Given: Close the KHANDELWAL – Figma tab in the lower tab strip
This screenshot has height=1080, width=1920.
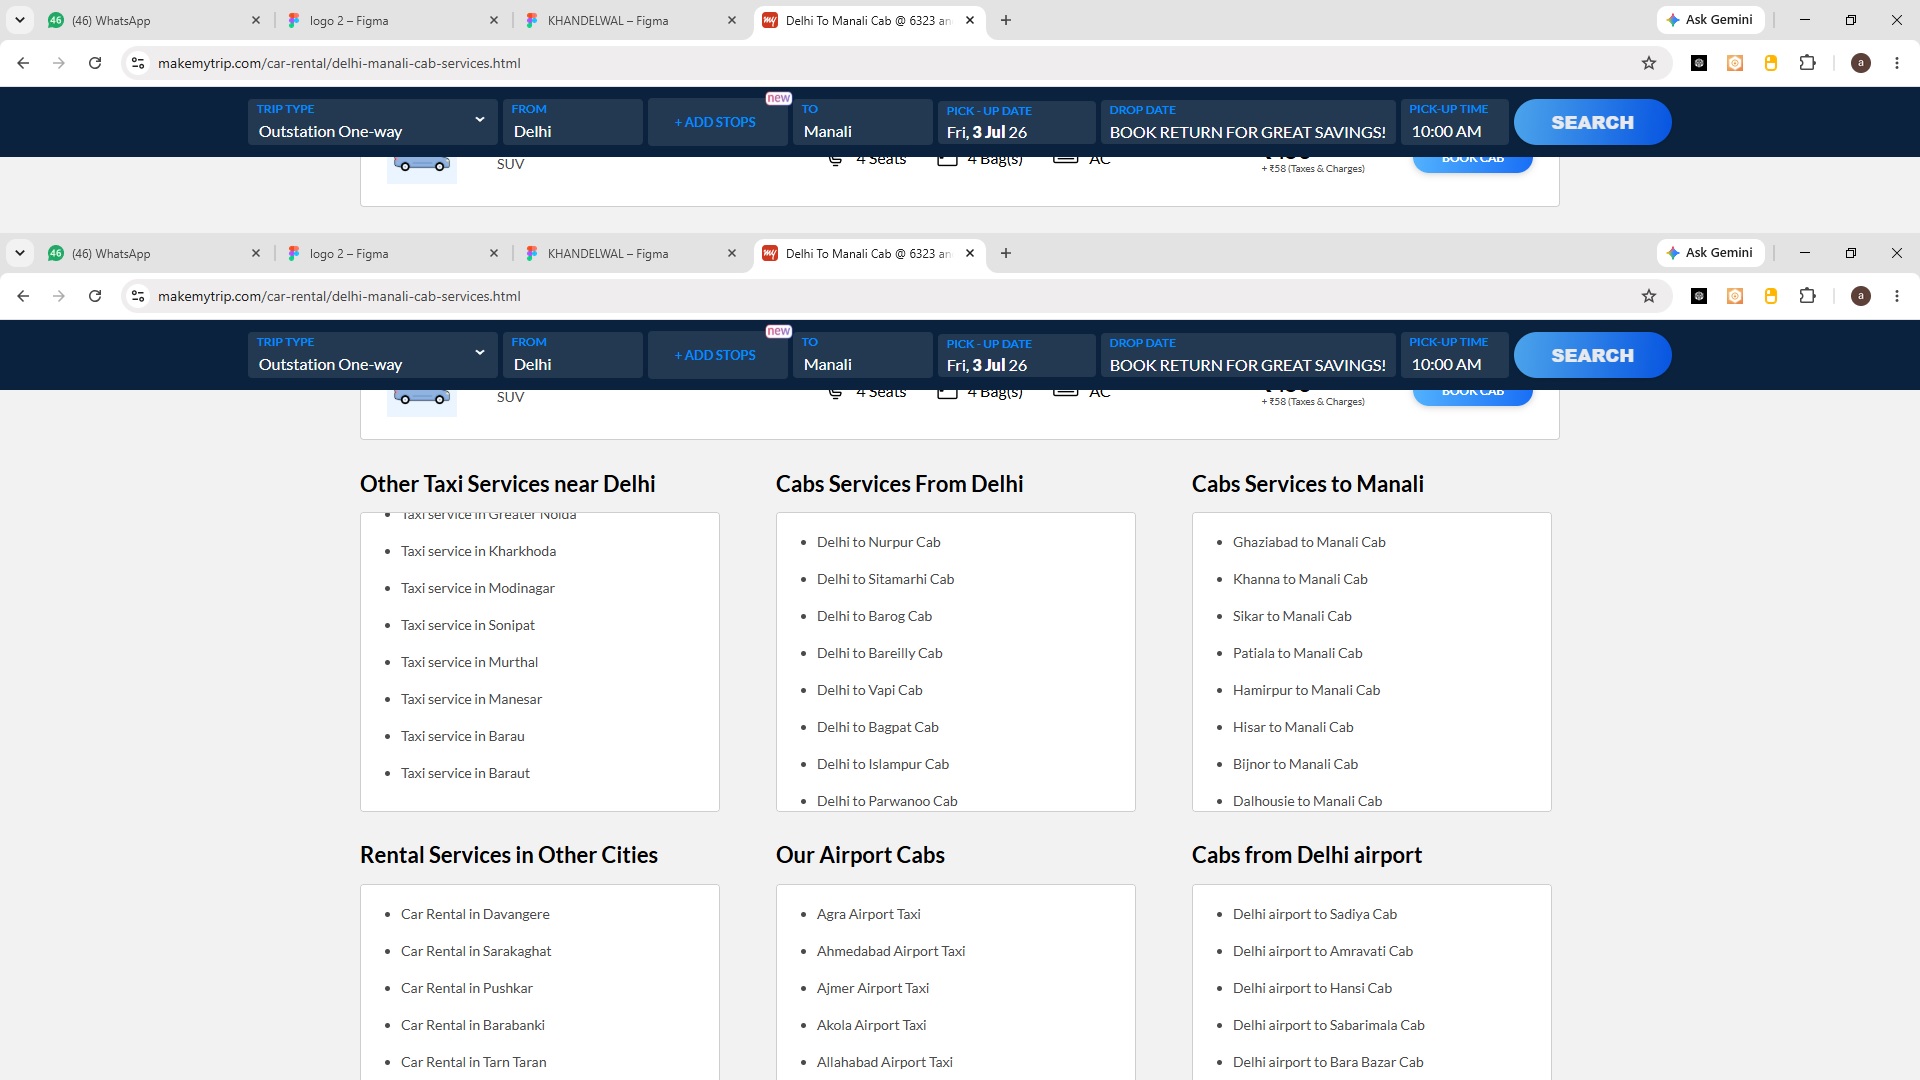Looking at the screenshot, I should (x=732, y=253).
